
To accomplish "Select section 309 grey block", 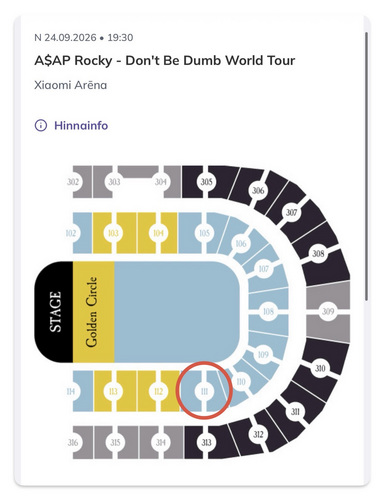I will 328,312.
